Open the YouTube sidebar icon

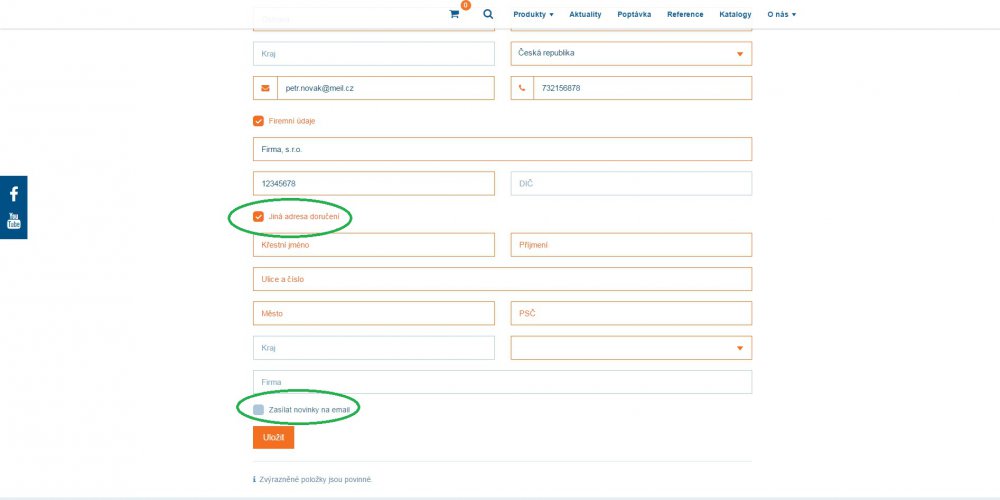coord(13,221)
